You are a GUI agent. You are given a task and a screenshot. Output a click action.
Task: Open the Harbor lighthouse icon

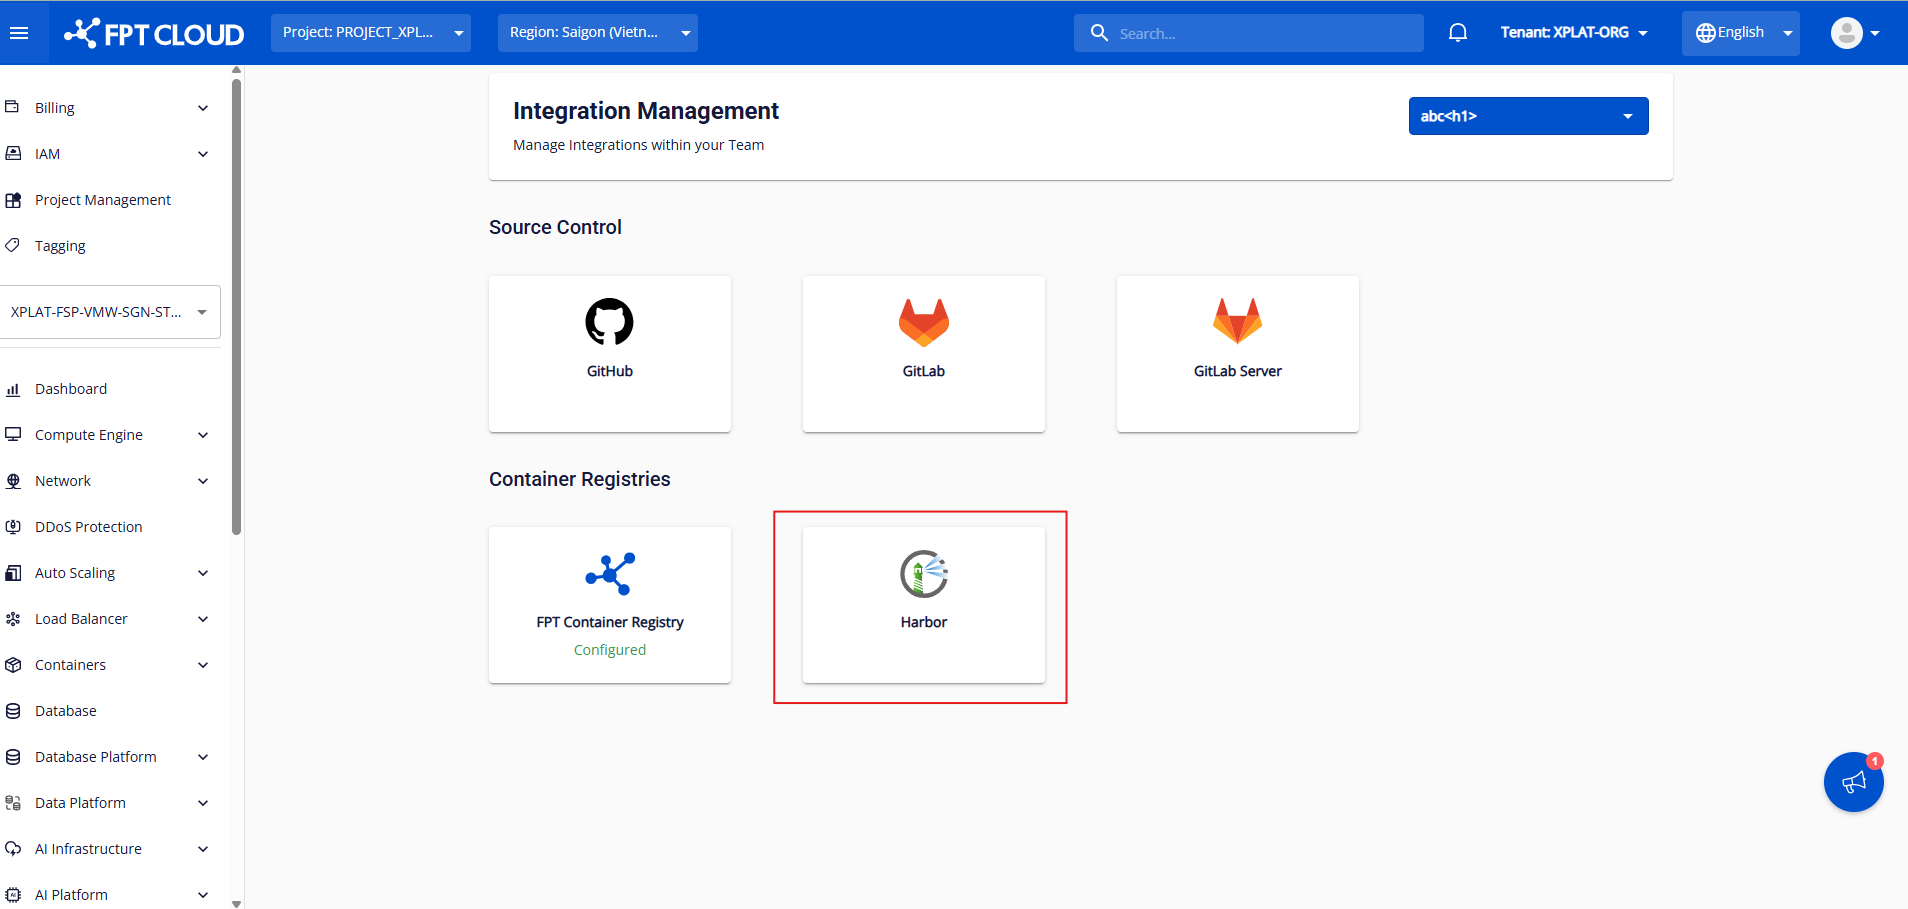(923, 574)
